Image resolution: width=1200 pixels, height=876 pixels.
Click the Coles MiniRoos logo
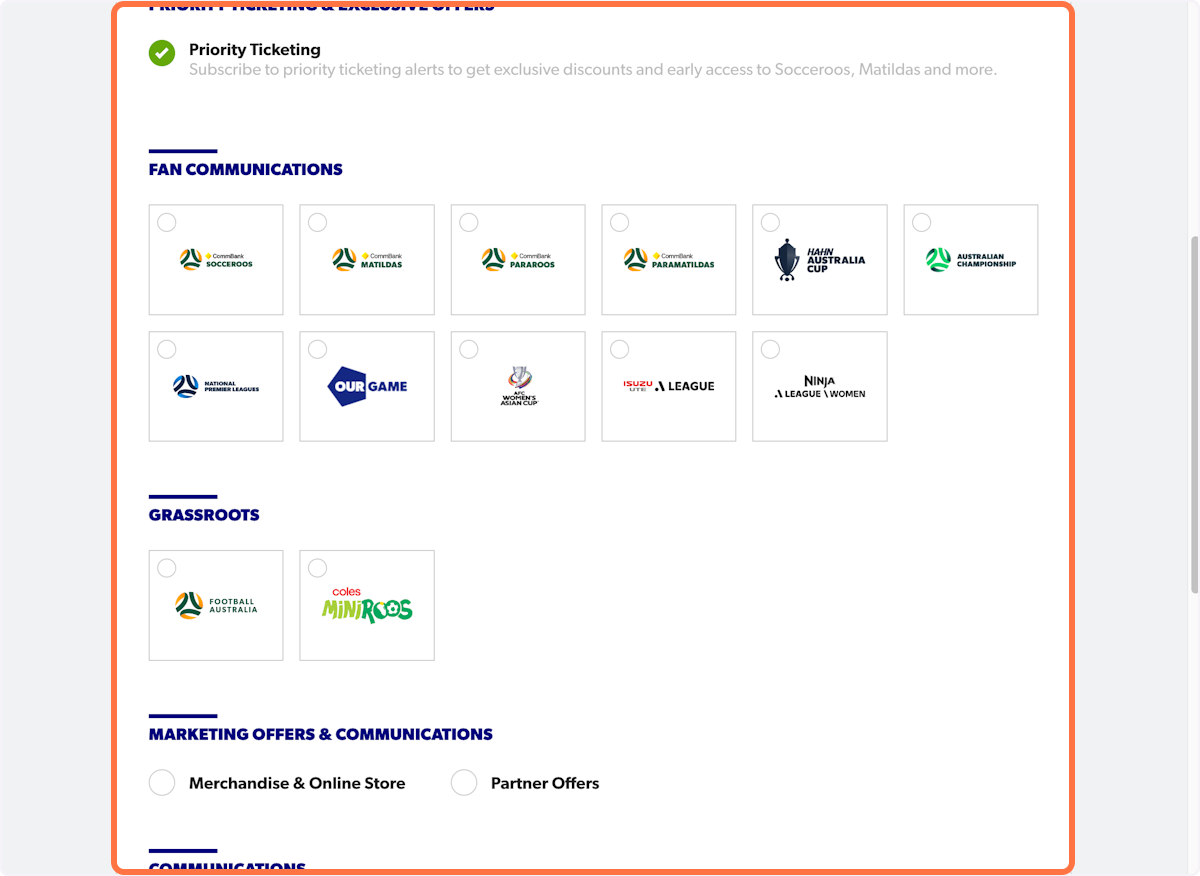[367, 605]
